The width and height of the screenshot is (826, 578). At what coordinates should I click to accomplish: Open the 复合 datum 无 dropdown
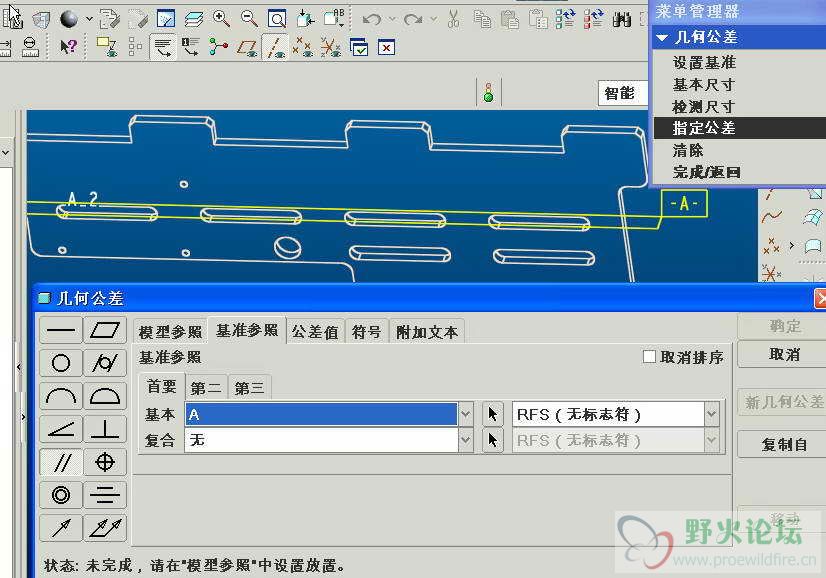(x=466, y=440)
